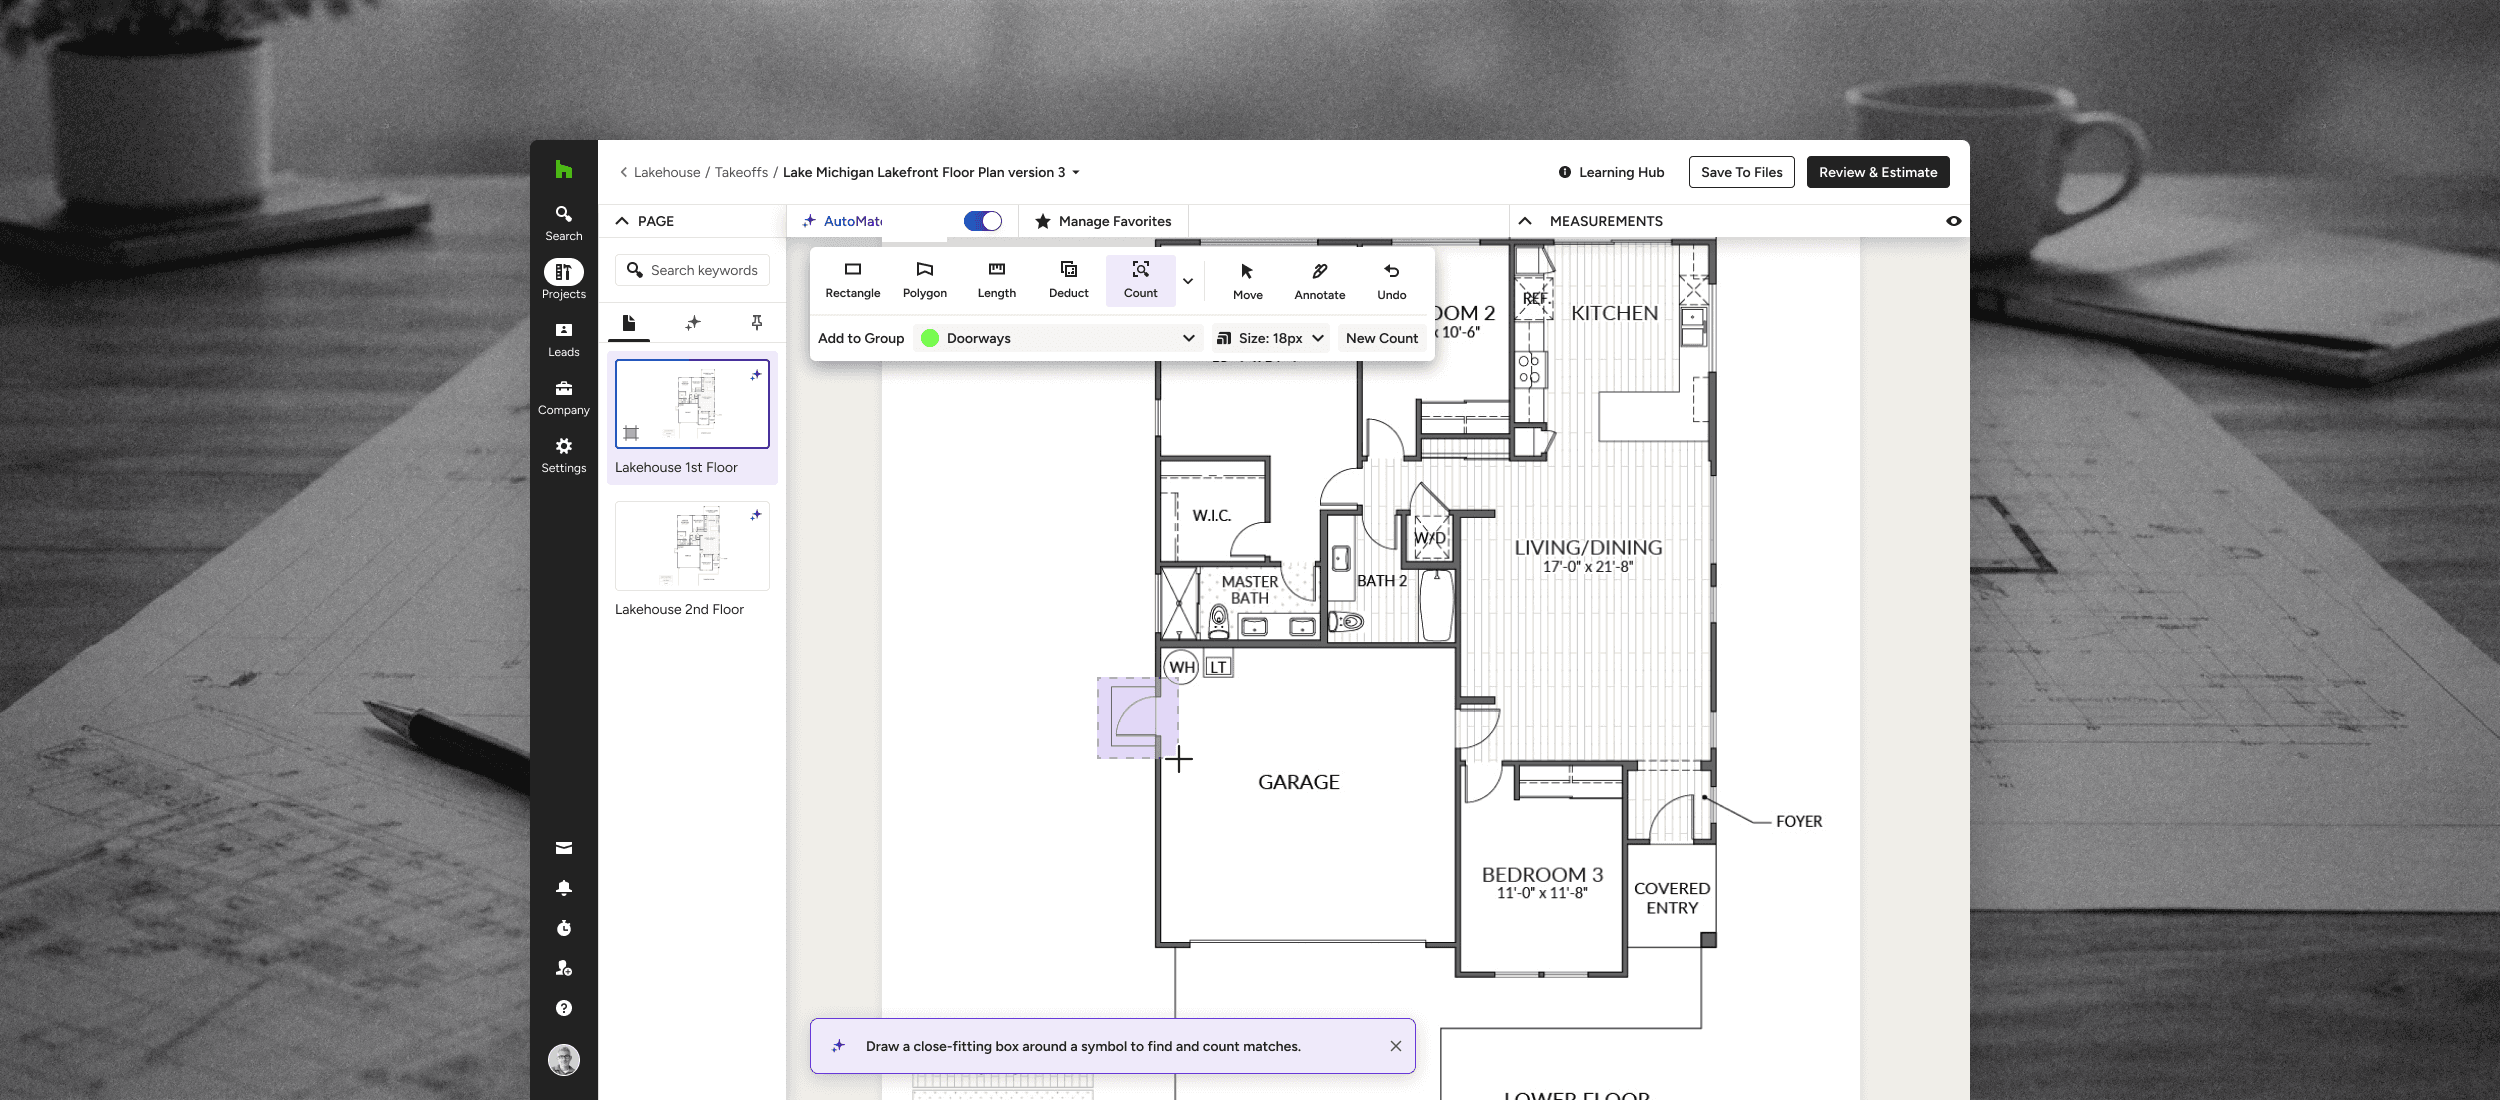Dismiss the draw box hint banner
Screen dimensions: 2500x1100
1395,1046
